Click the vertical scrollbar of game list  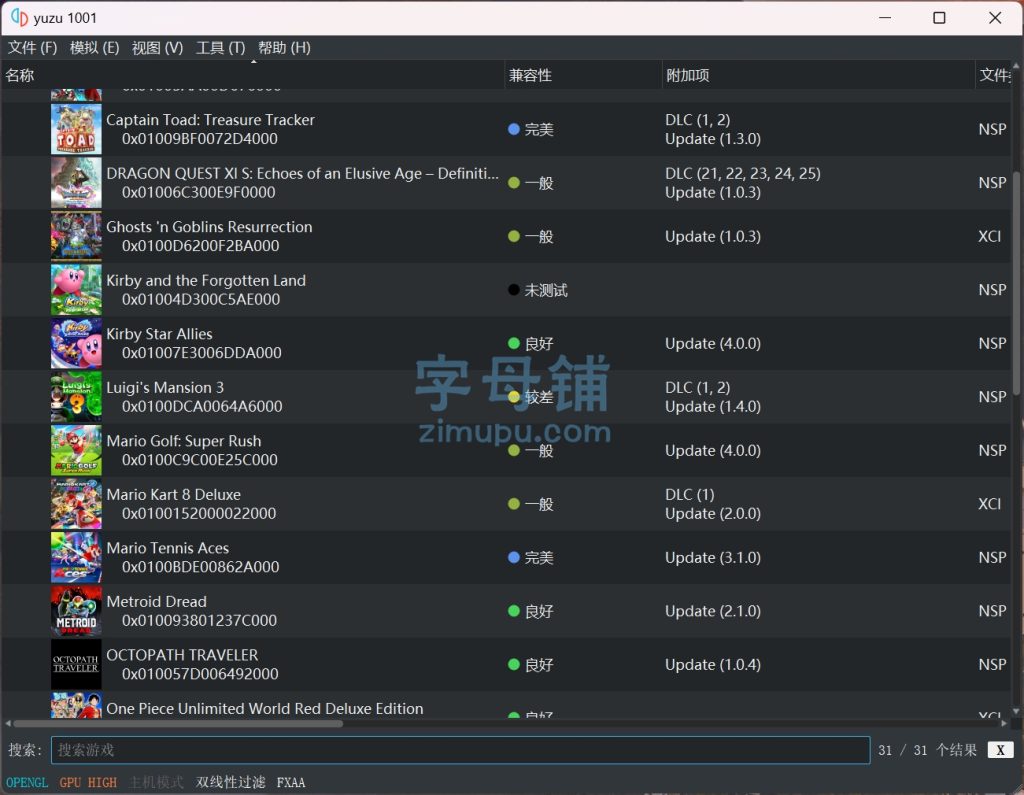click(x=1016, y=283)
